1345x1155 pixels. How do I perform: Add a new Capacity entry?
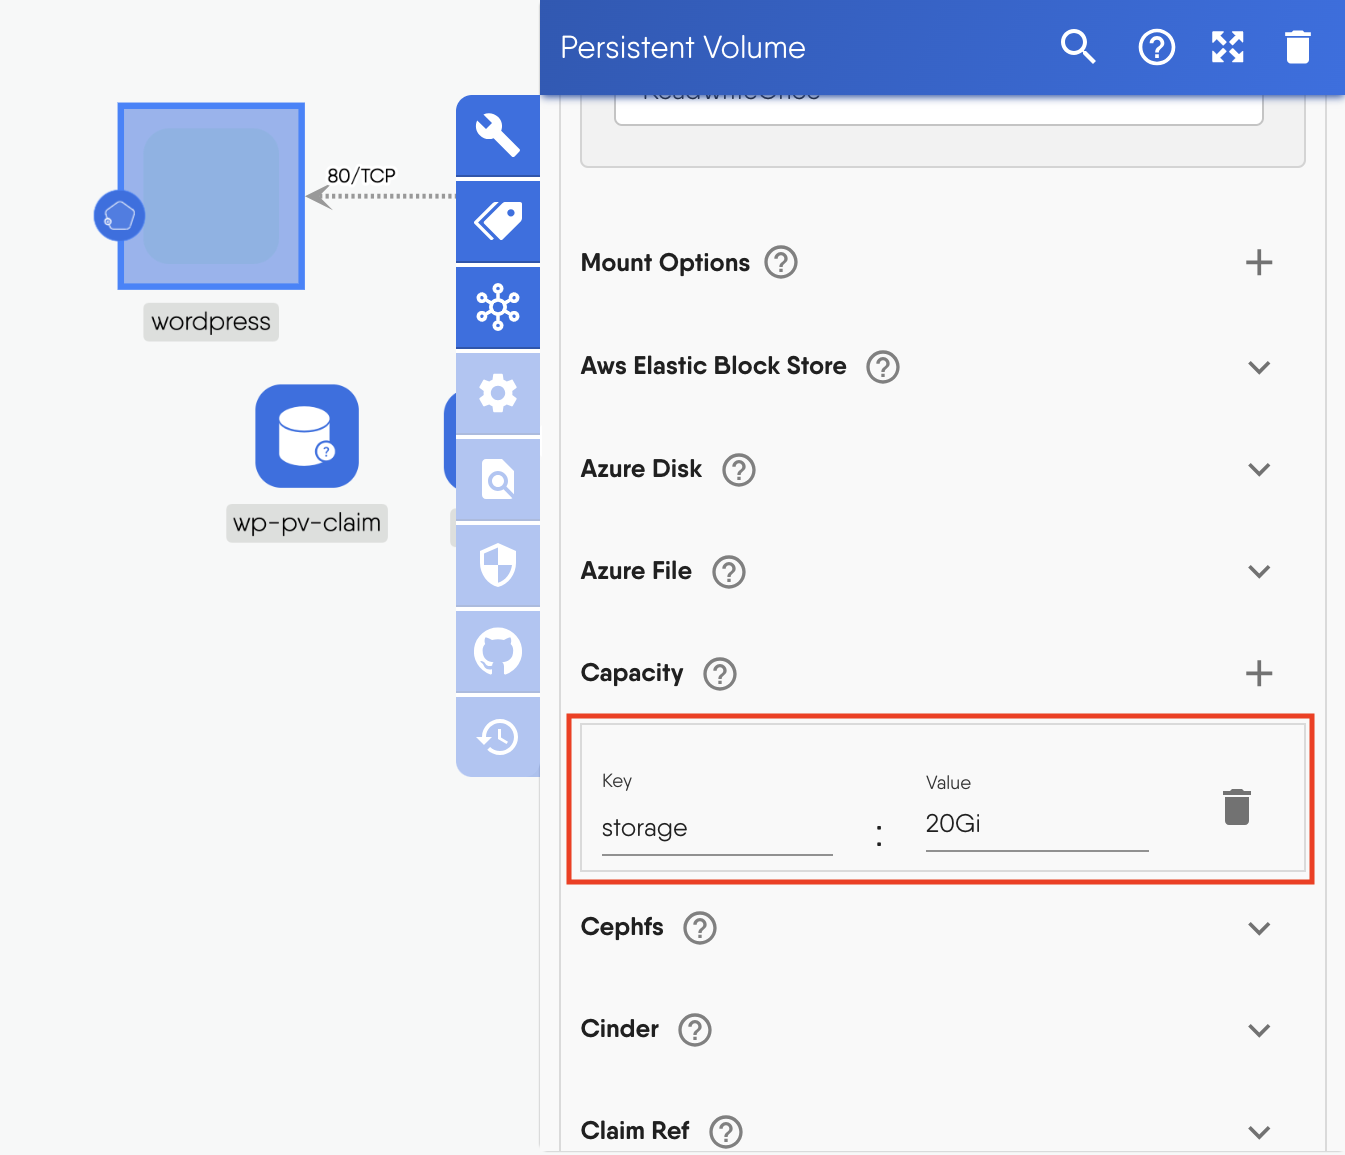(x=1259, y=673)
